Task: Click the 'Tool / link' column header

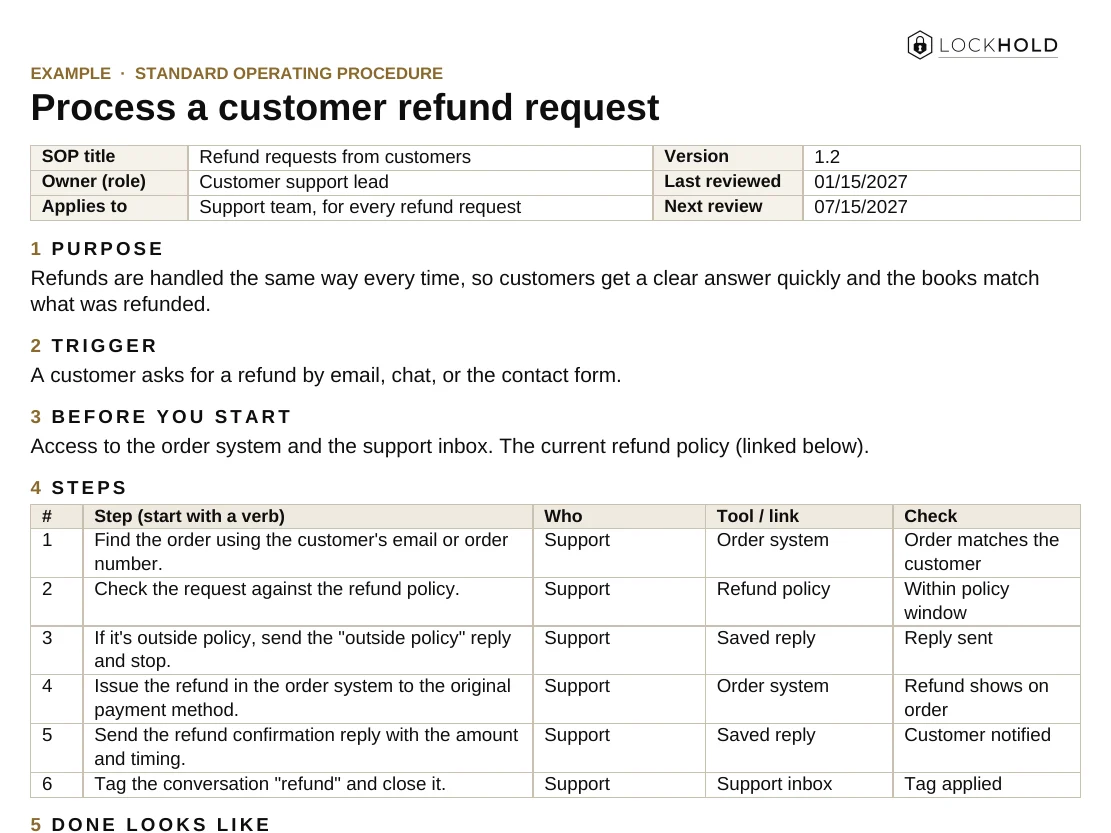Action: 799,516
